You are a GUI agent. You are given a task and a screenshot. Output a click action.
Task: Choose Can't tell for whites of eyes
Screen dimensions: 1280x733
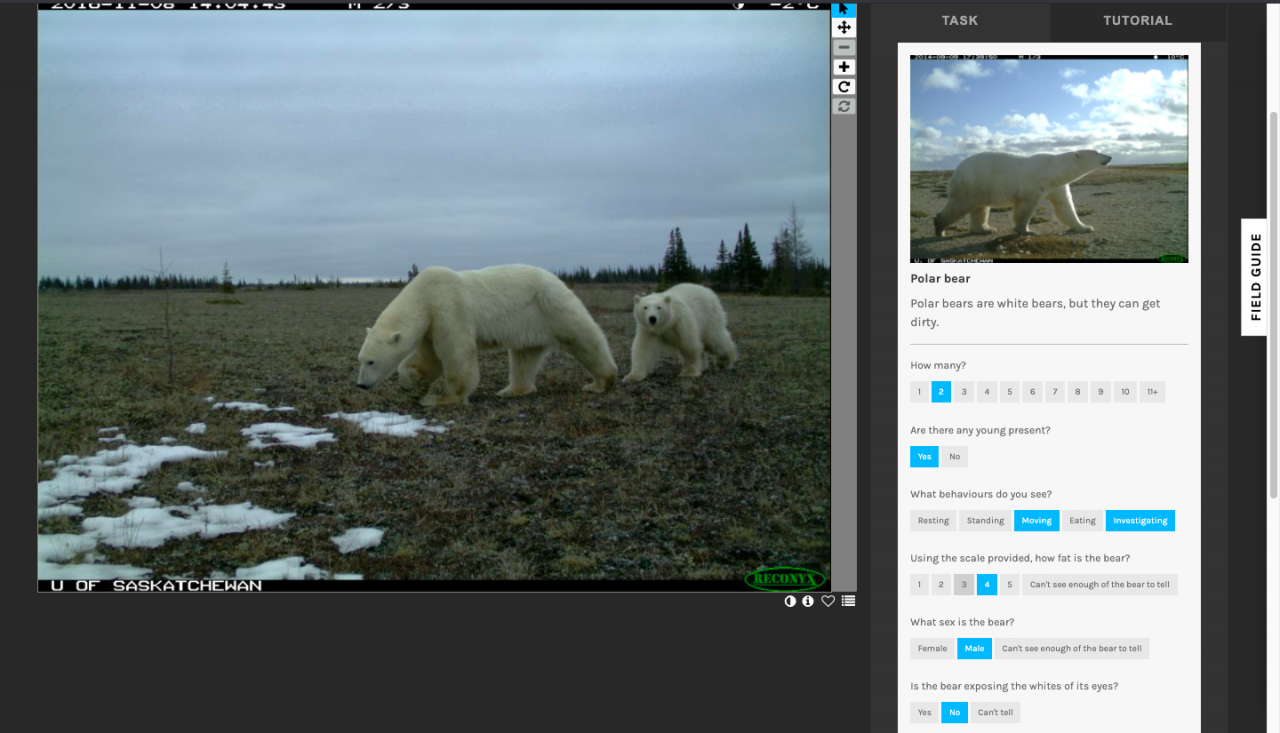coord(995,713)
